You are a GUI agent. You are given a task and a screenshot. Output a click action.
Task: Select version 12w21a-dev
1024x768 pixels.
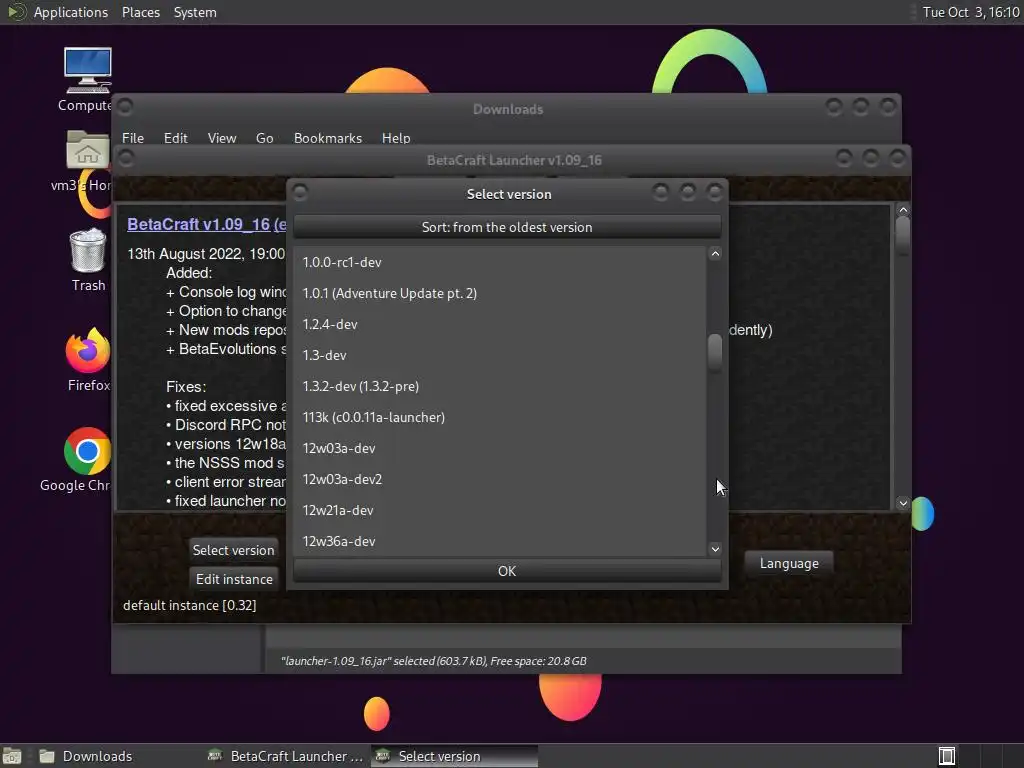(500, 510)
